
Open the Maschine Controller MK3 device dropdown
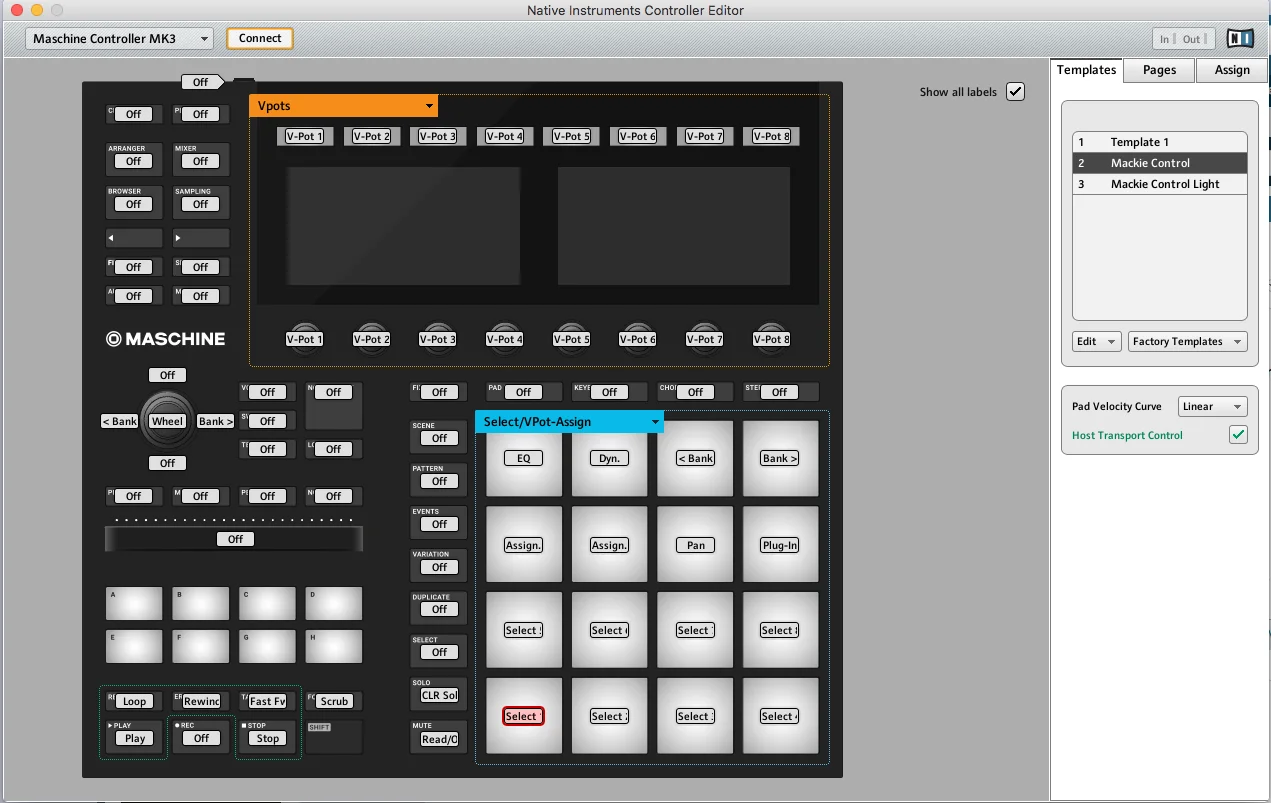click(120, 39)
